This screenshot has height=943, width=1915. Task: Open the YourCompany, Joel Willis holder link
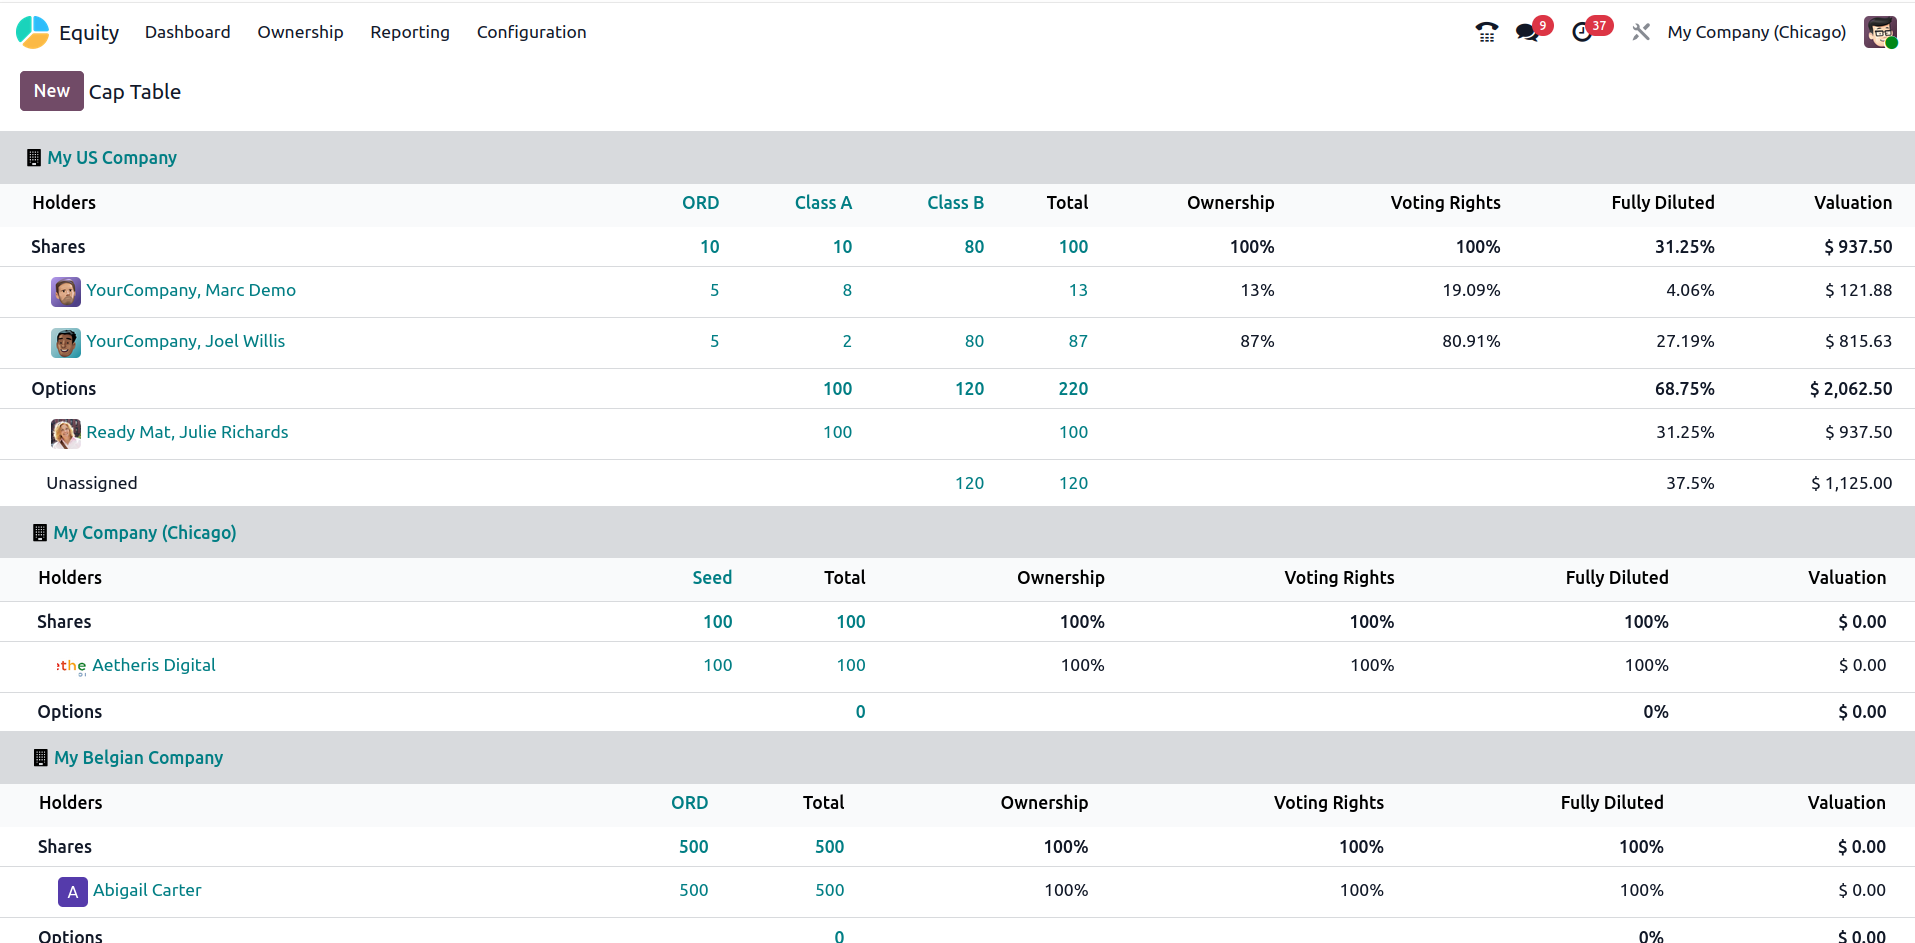pos(185,341)
